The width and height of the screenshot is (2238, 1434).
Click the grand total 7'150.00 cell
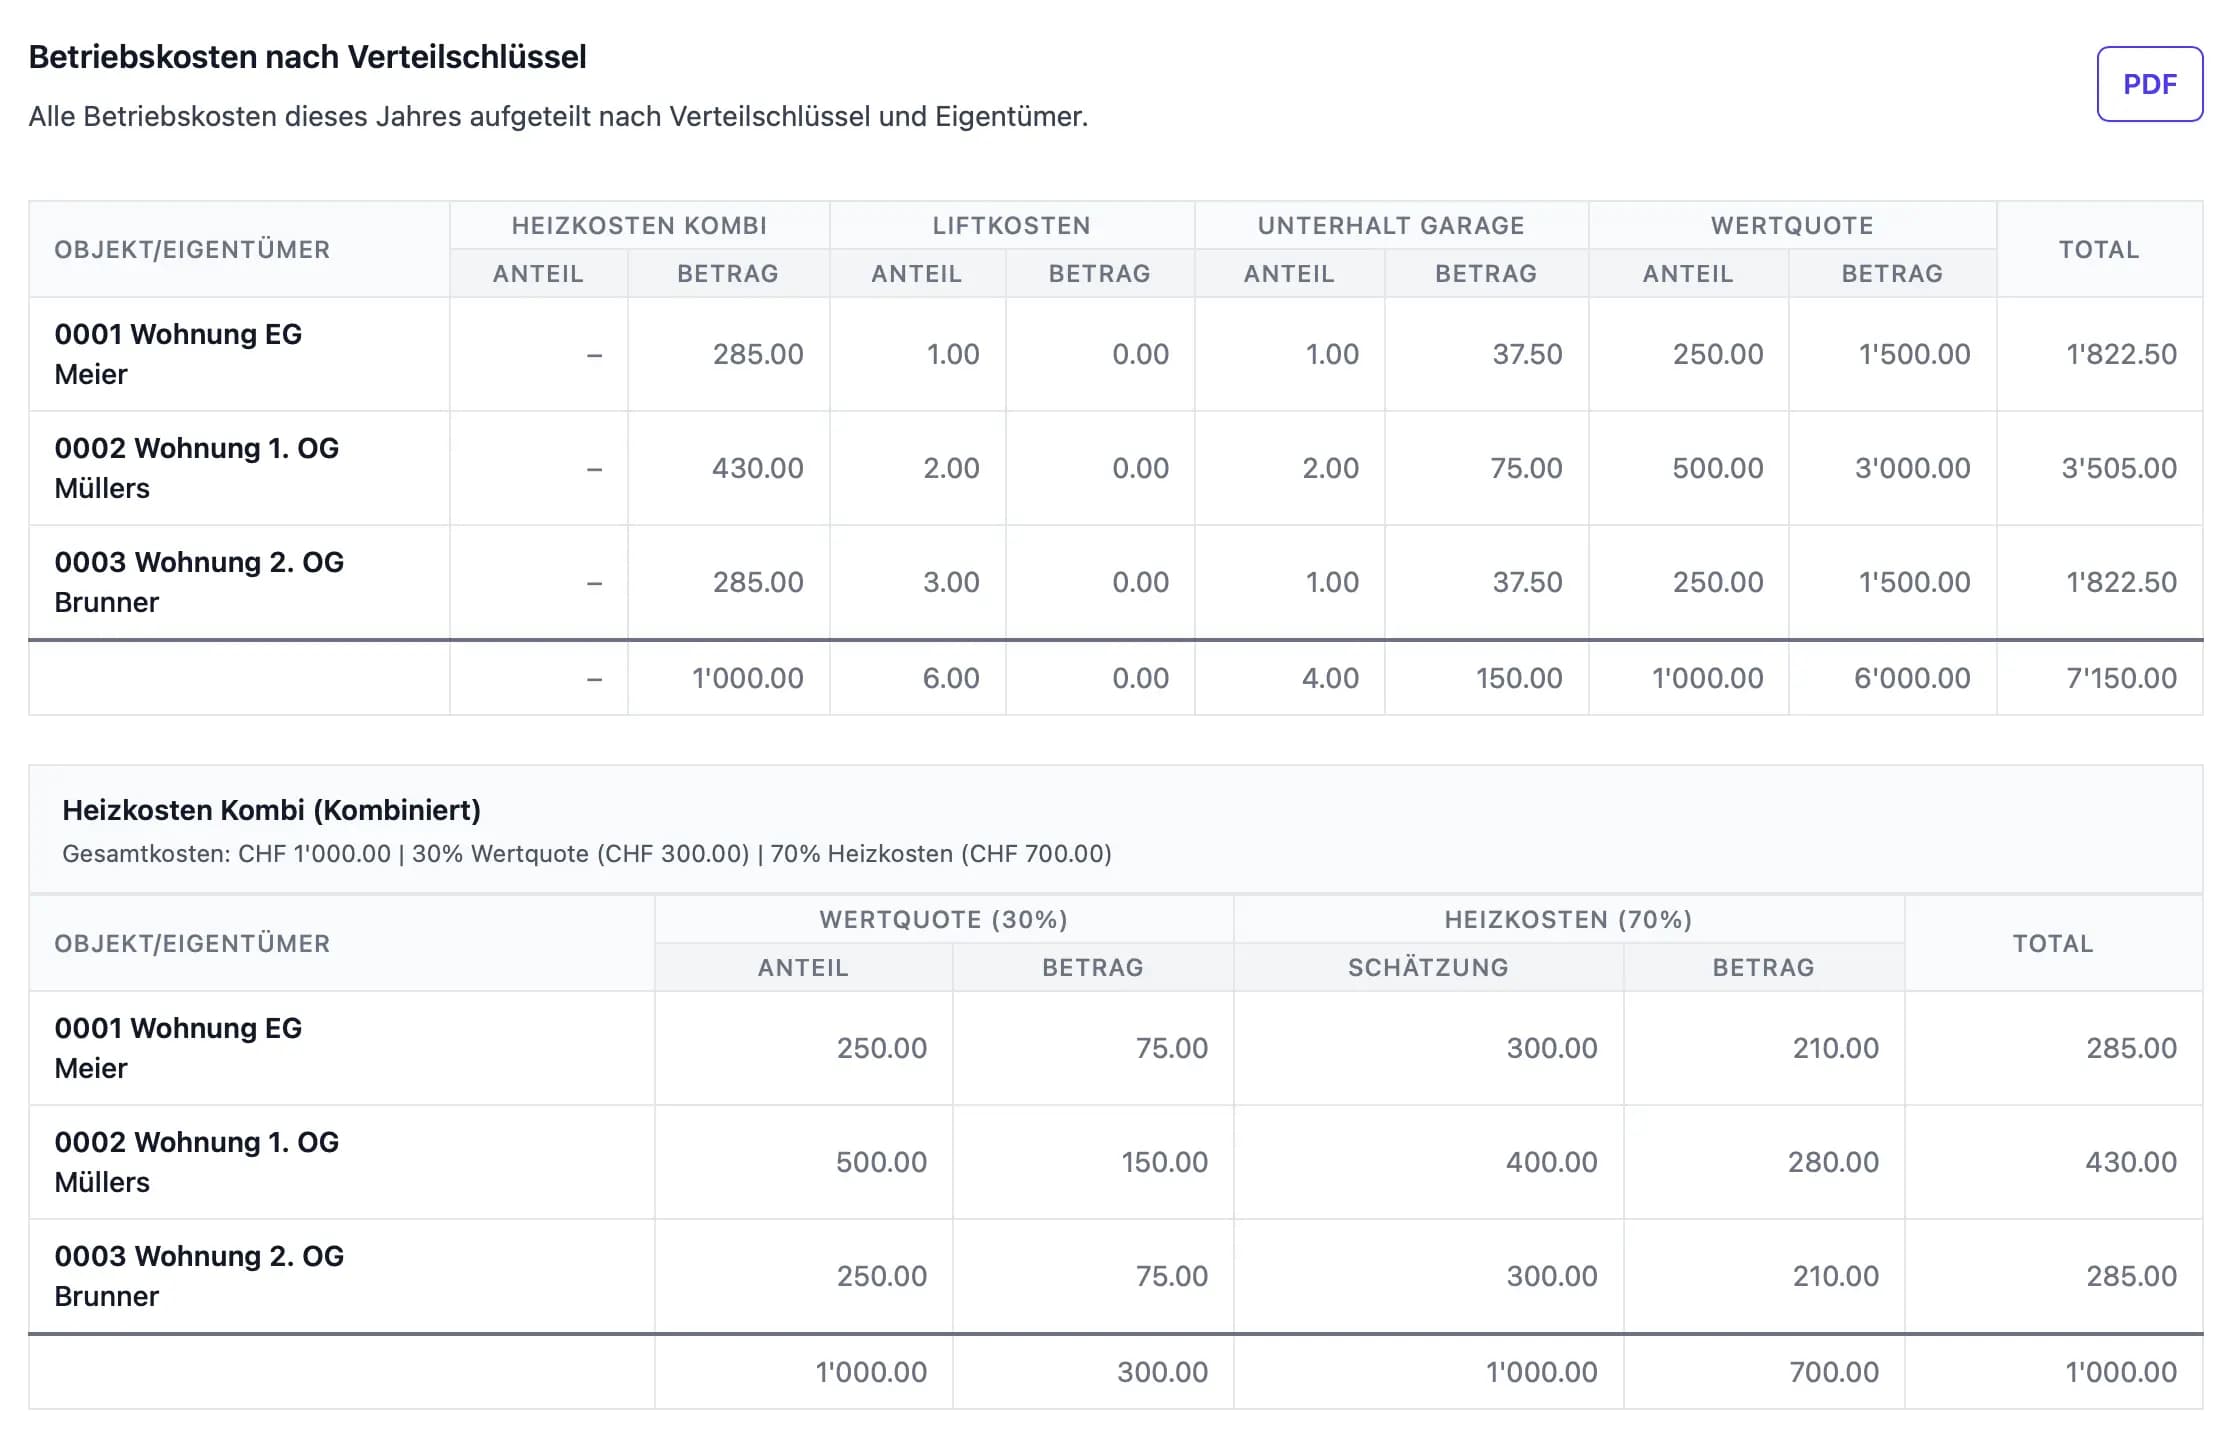[2120, 678]
